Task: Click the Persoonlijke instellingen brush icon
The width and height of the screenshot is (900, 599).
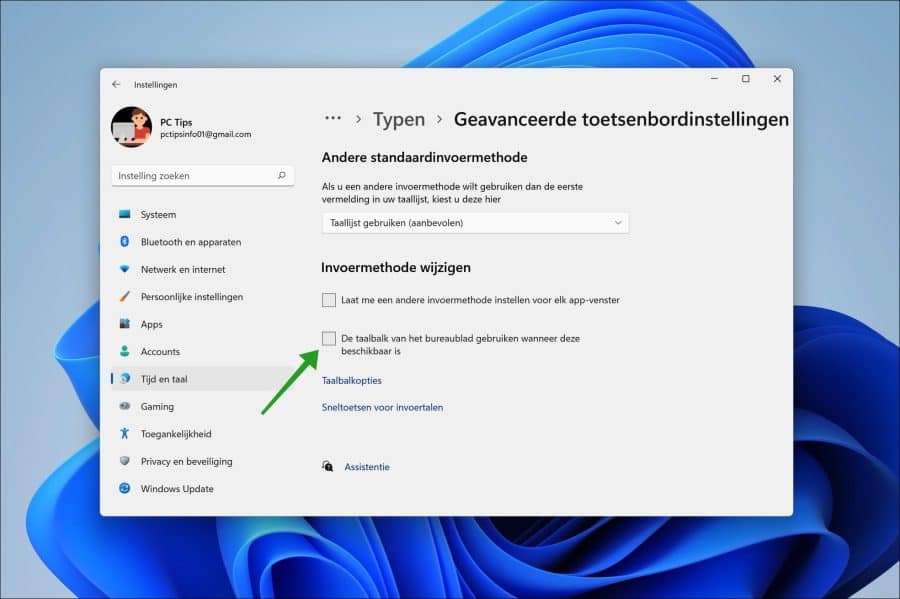Action: click(125, 296)
